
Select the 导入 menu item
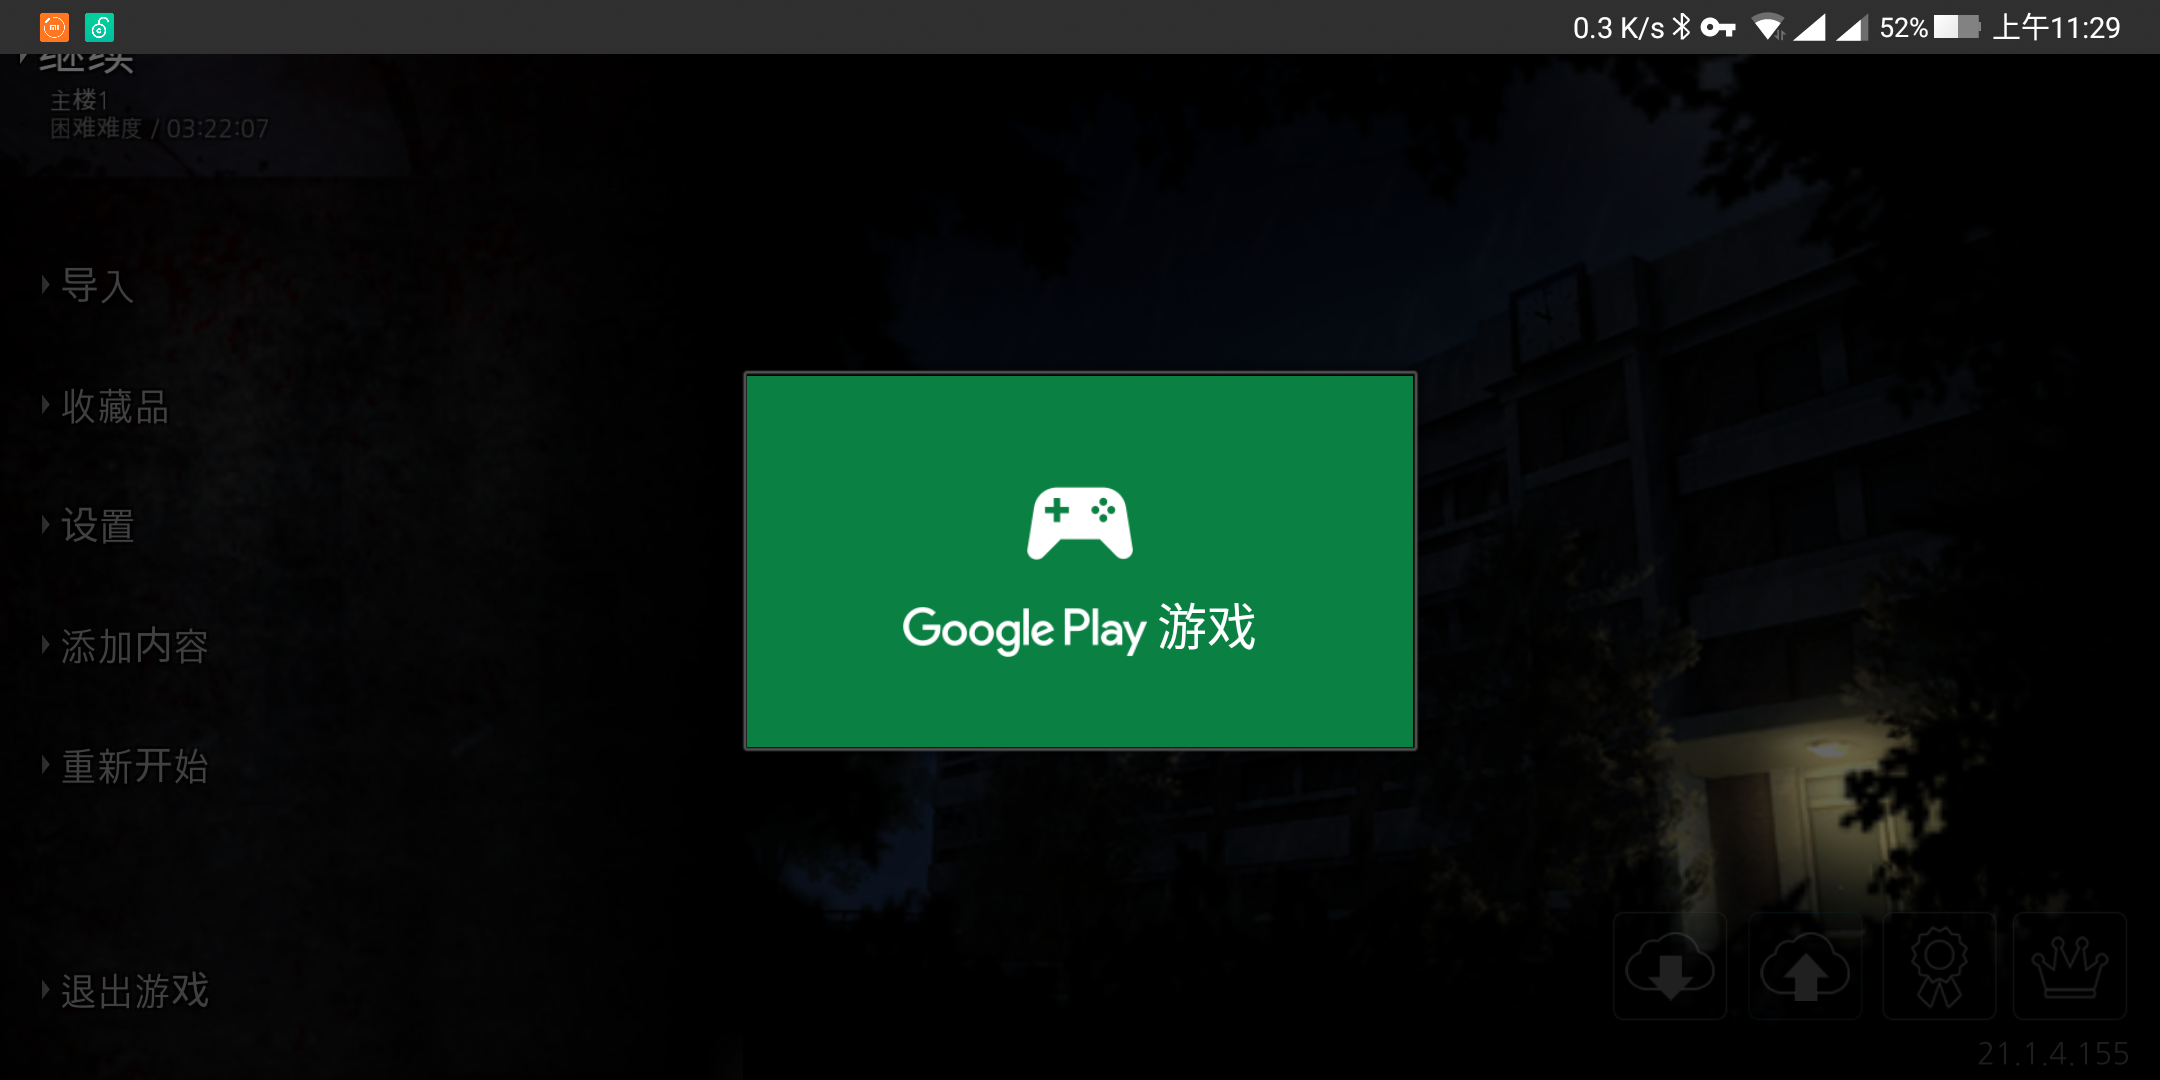[98, 286]
